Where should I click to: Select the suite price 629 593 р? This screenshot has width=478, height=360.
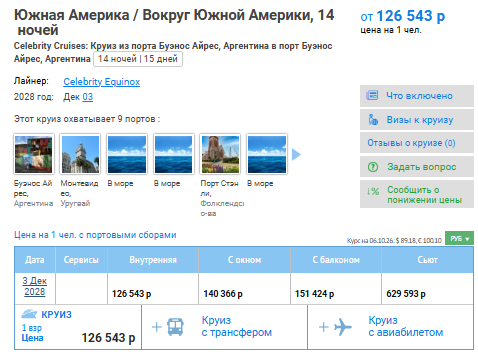(406, 294)
